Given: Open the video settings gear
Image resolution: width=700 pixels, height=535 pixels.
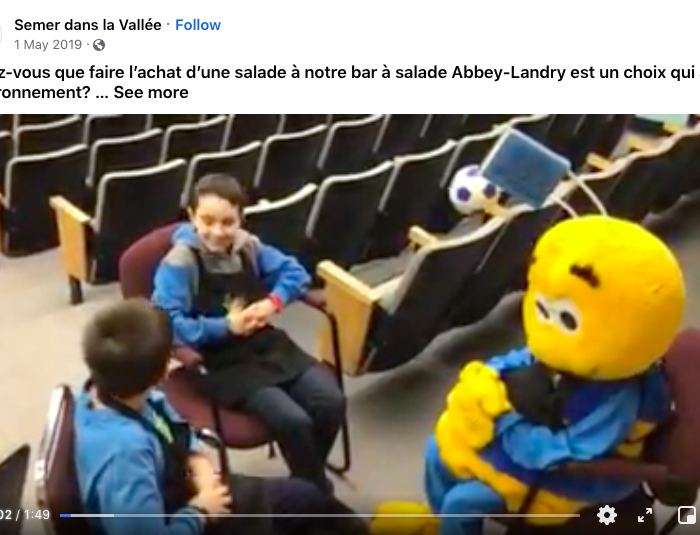Looking at the screenshot, I should (607, 515).
